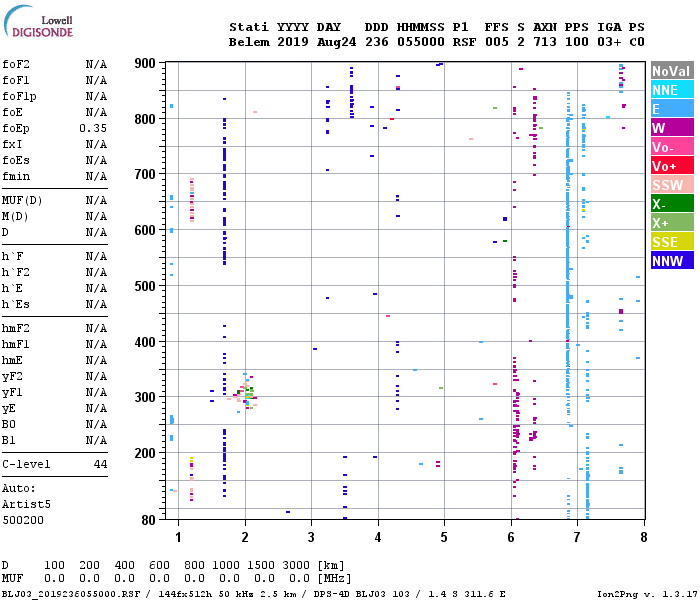Click the 500200 version number
700x600 pixels.
23,521
